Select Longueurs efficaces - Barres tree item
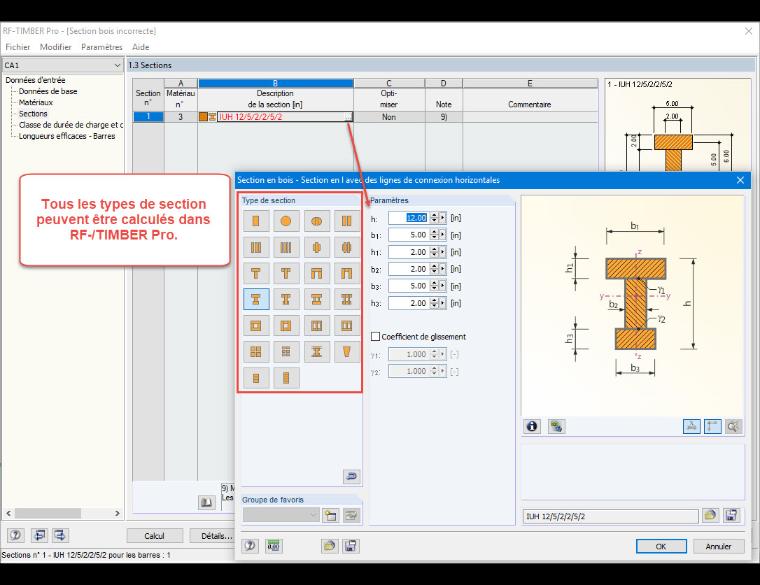760x585 pixels. [67, 136]
